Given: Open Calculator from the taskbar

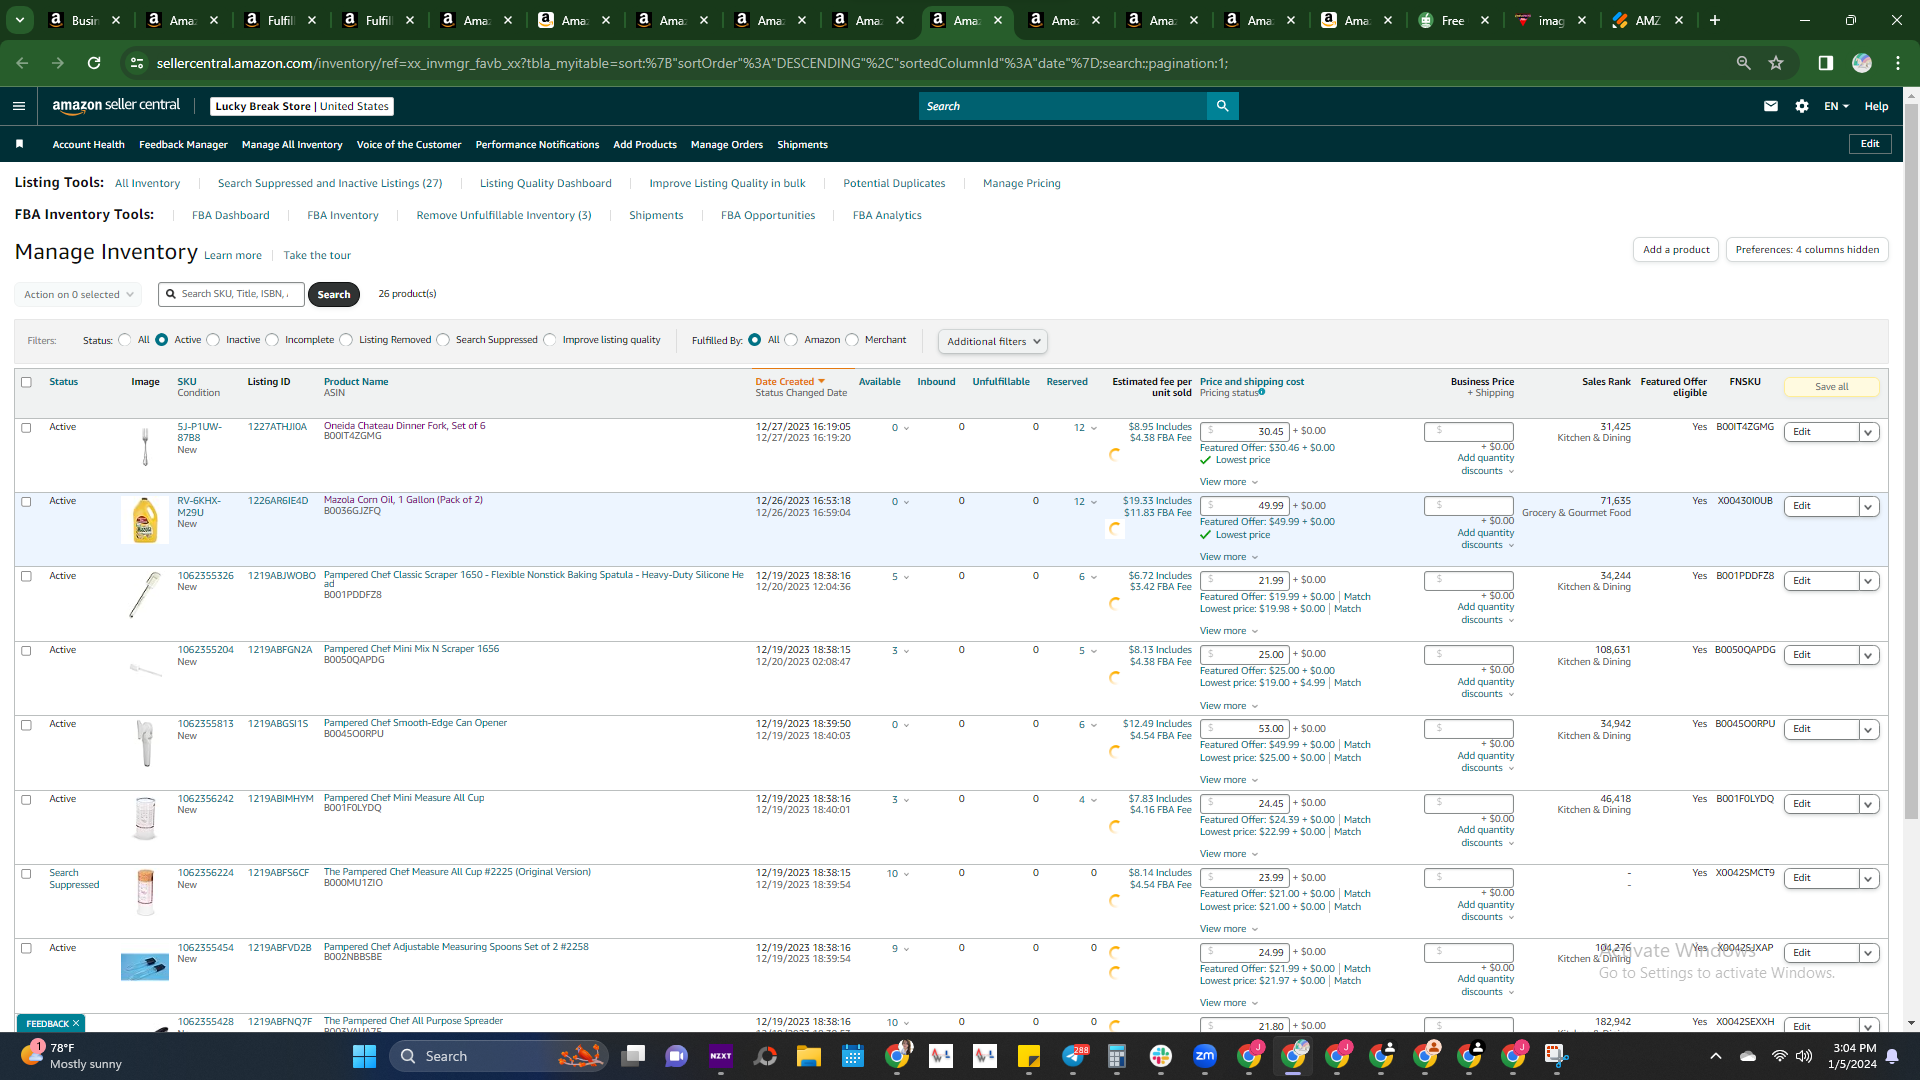Looking at the screenshot, I should point(1117,1056).
